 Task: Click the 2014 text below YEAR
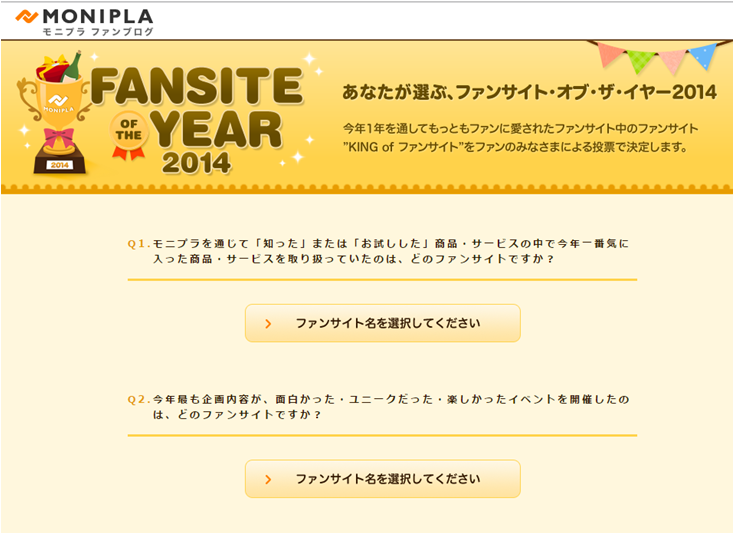point(197,163)
